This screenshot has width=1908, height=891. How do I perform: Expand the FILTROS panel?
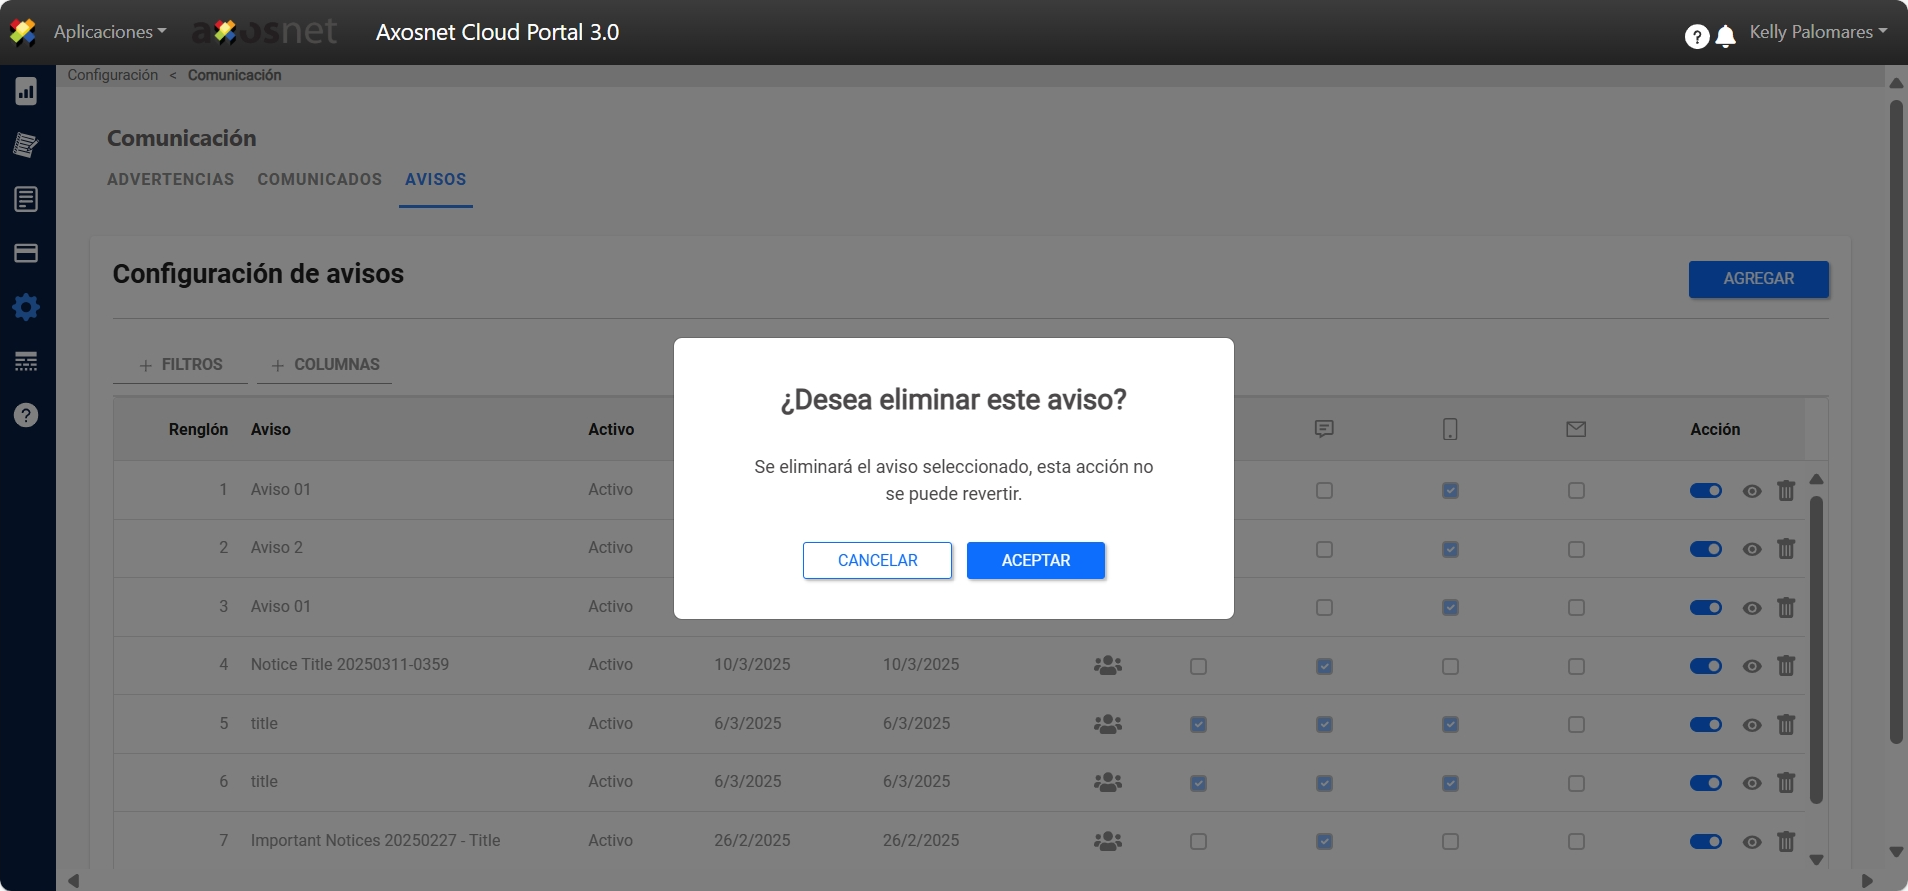pyautogui.click(x=181, y=365)
